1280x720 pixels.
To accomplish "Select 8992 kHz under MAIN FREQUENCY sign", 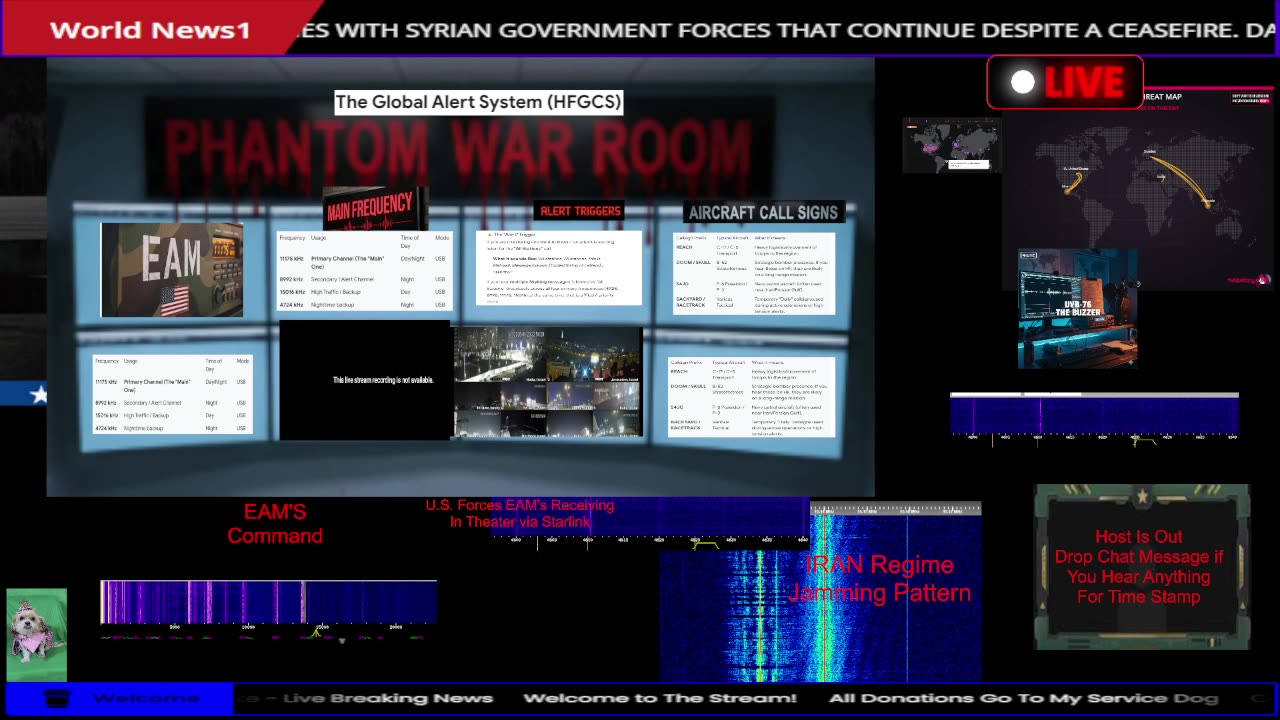I will (291, 279).
